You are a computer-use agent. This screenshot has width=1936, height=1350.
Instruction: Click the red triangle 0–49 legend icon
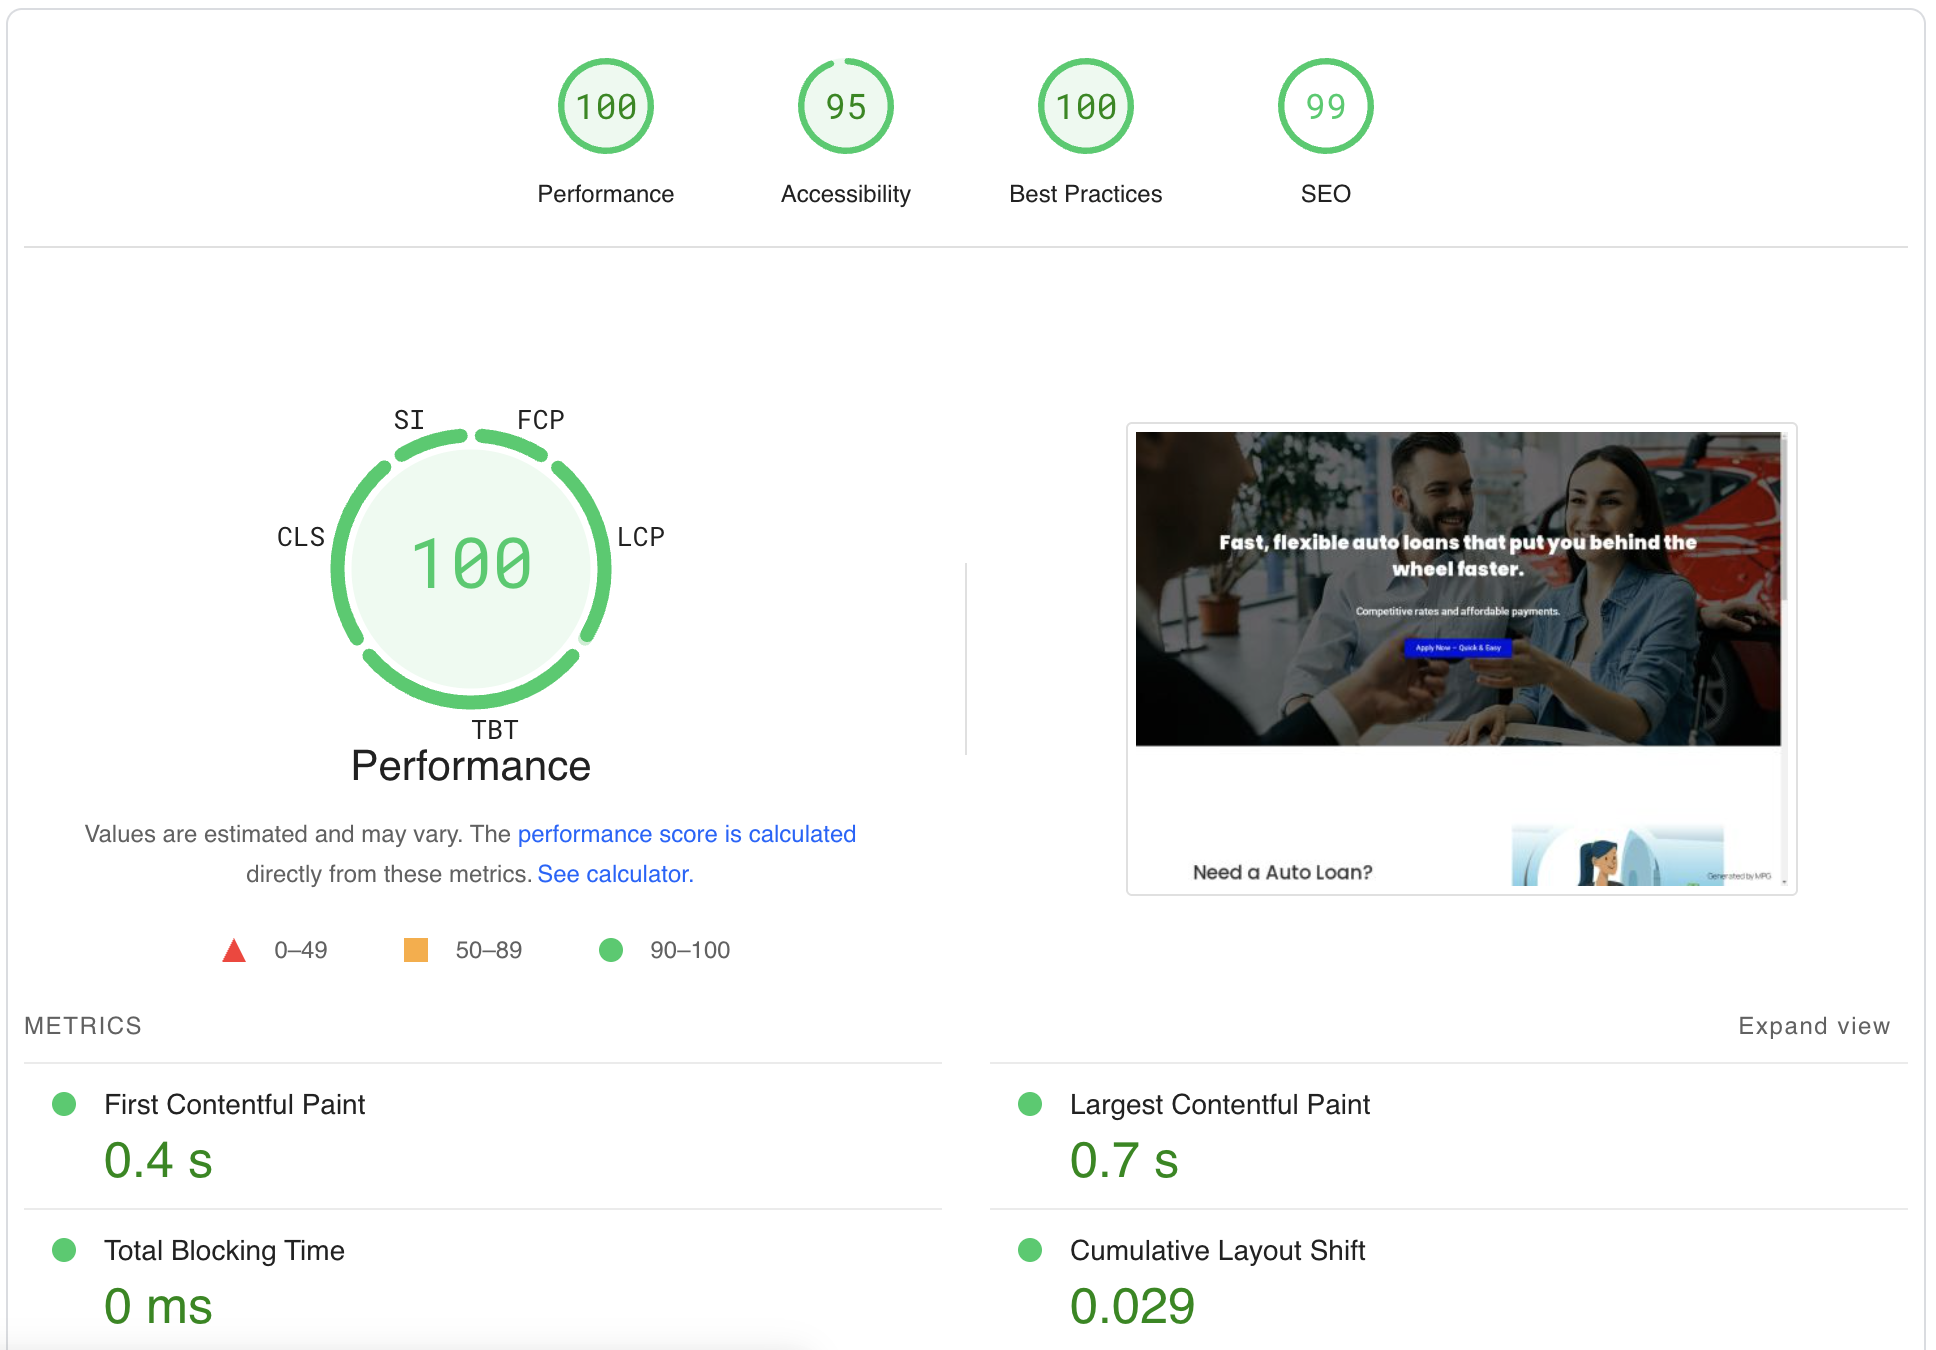[x=234, y=950]
